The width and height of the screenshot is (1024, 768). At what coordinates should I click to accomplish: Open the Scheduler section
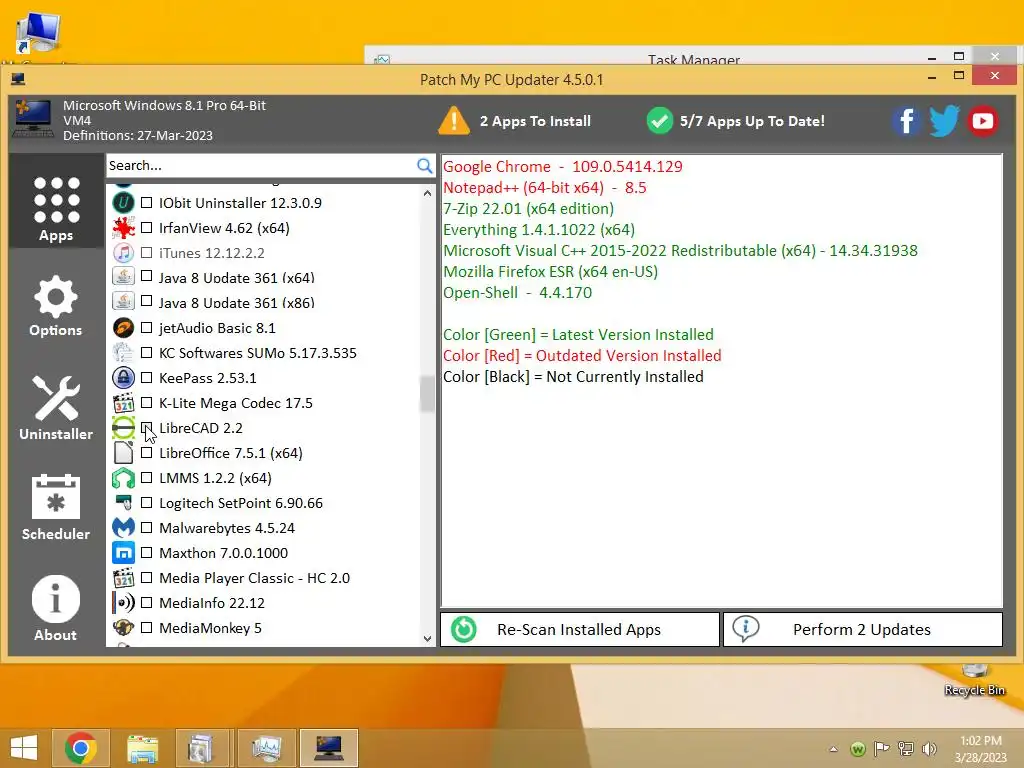click(x=56, y=507)
